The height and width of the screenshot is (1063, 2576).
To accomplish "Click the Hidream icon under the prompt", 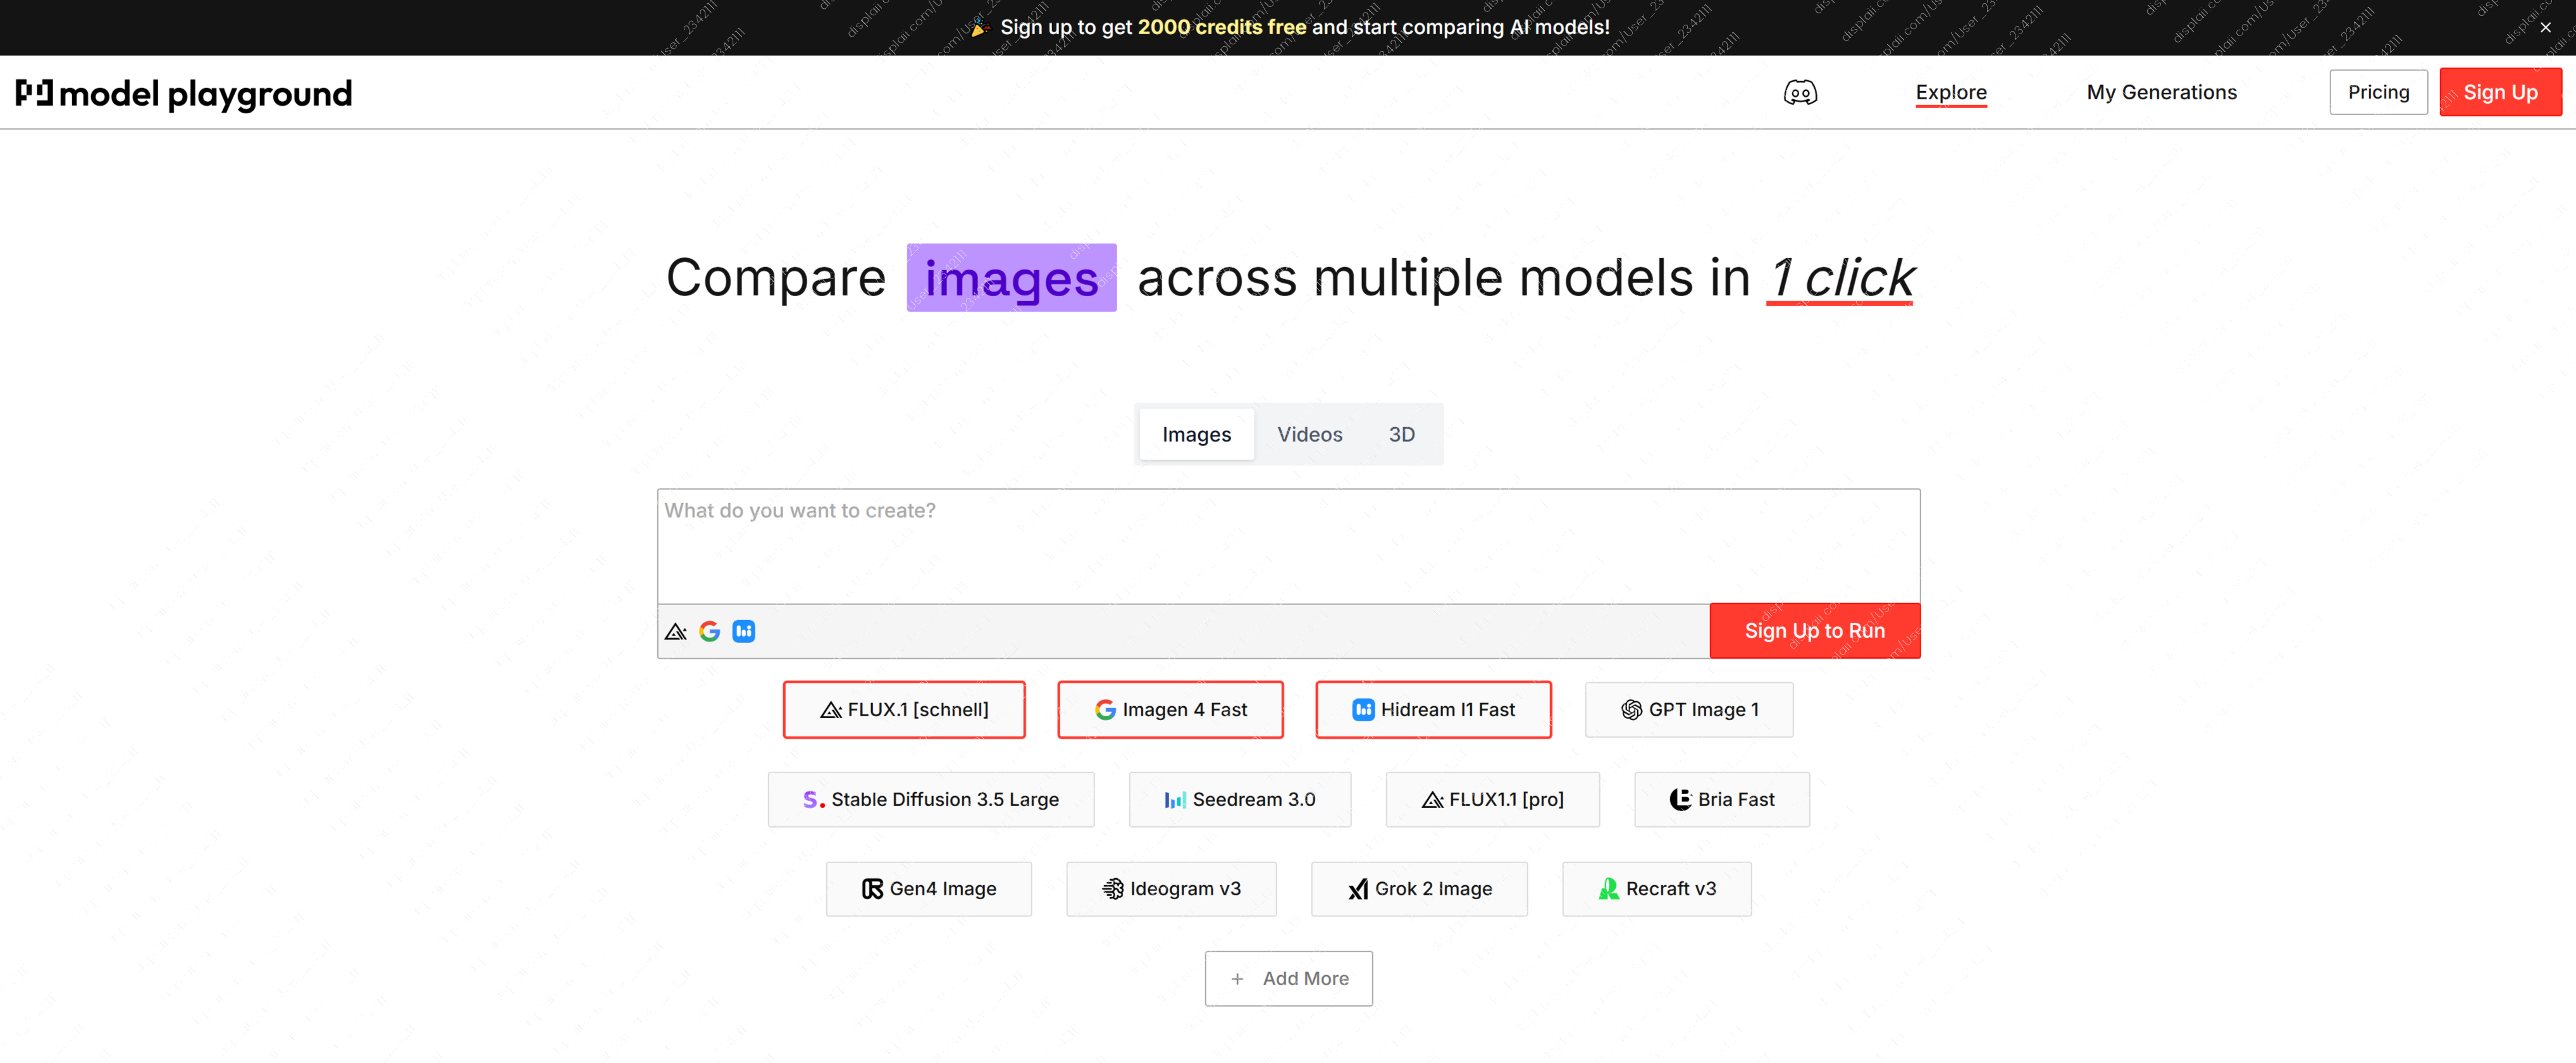I will [744, 631].
